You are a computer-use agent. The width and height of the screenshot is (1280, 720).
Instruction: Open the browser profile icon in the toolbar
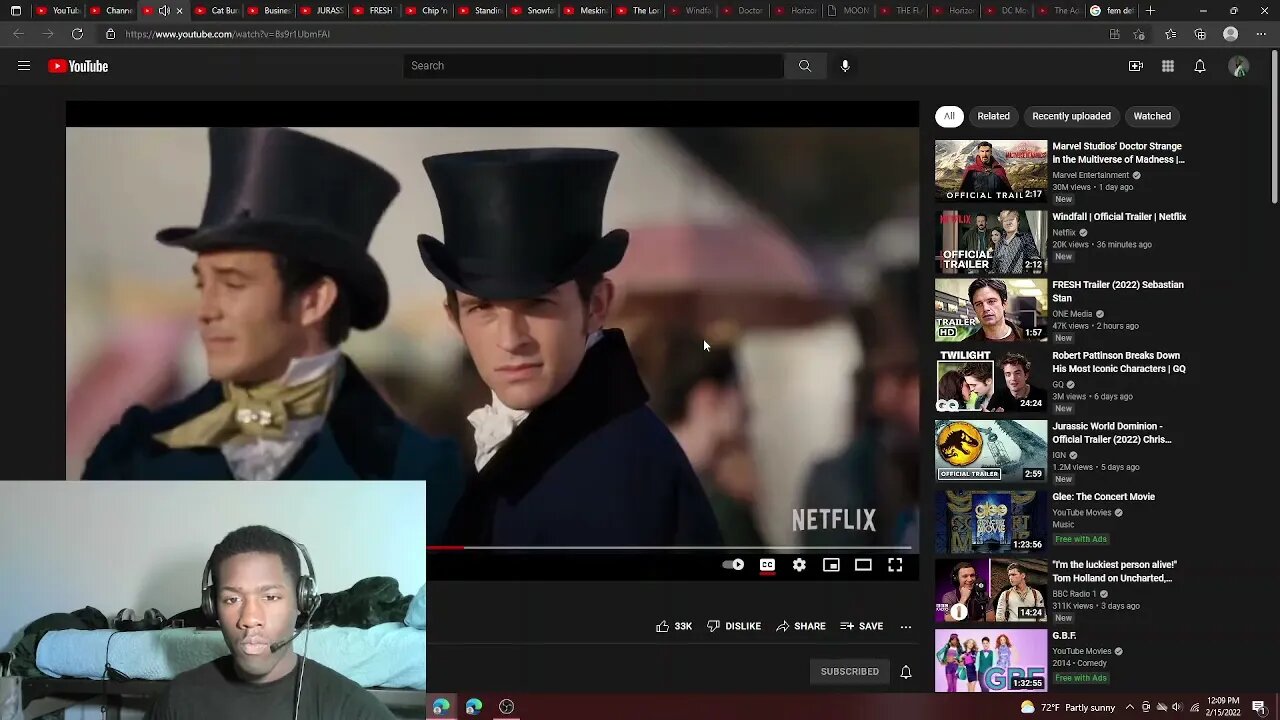pyautogui.click(x=1231, y=34)
